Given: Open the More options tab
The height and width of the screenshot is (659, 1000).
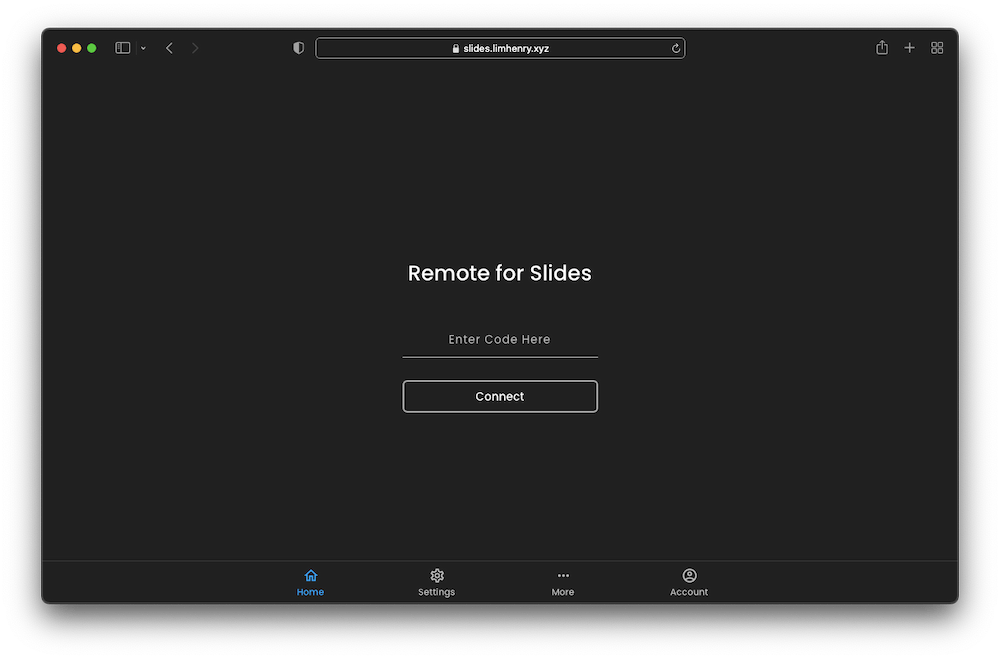Looking at the screenshot, I should point(563,582).
